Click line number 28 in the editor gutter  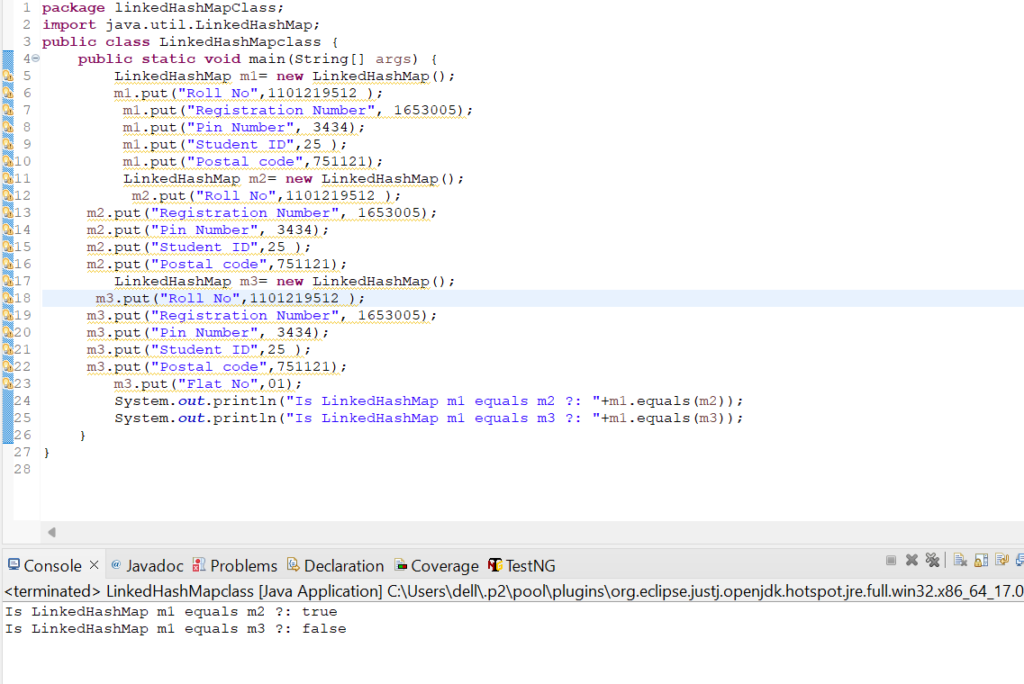click(x=22, y=469)
